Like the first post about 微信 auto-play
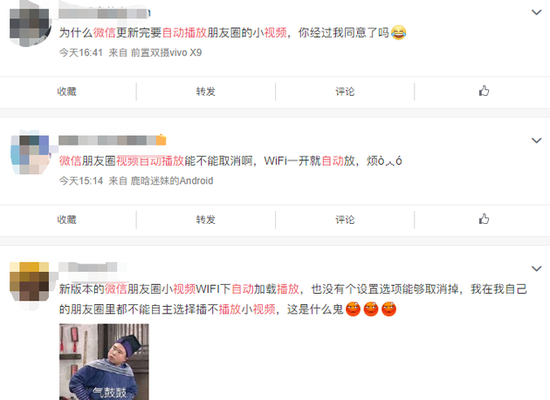 point(484,91)
